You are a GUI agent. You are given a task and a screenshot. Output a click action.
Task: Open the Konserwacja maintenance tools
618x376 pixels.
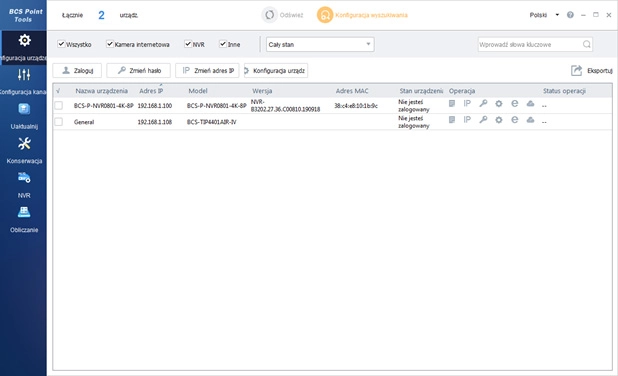coord(24,143)
